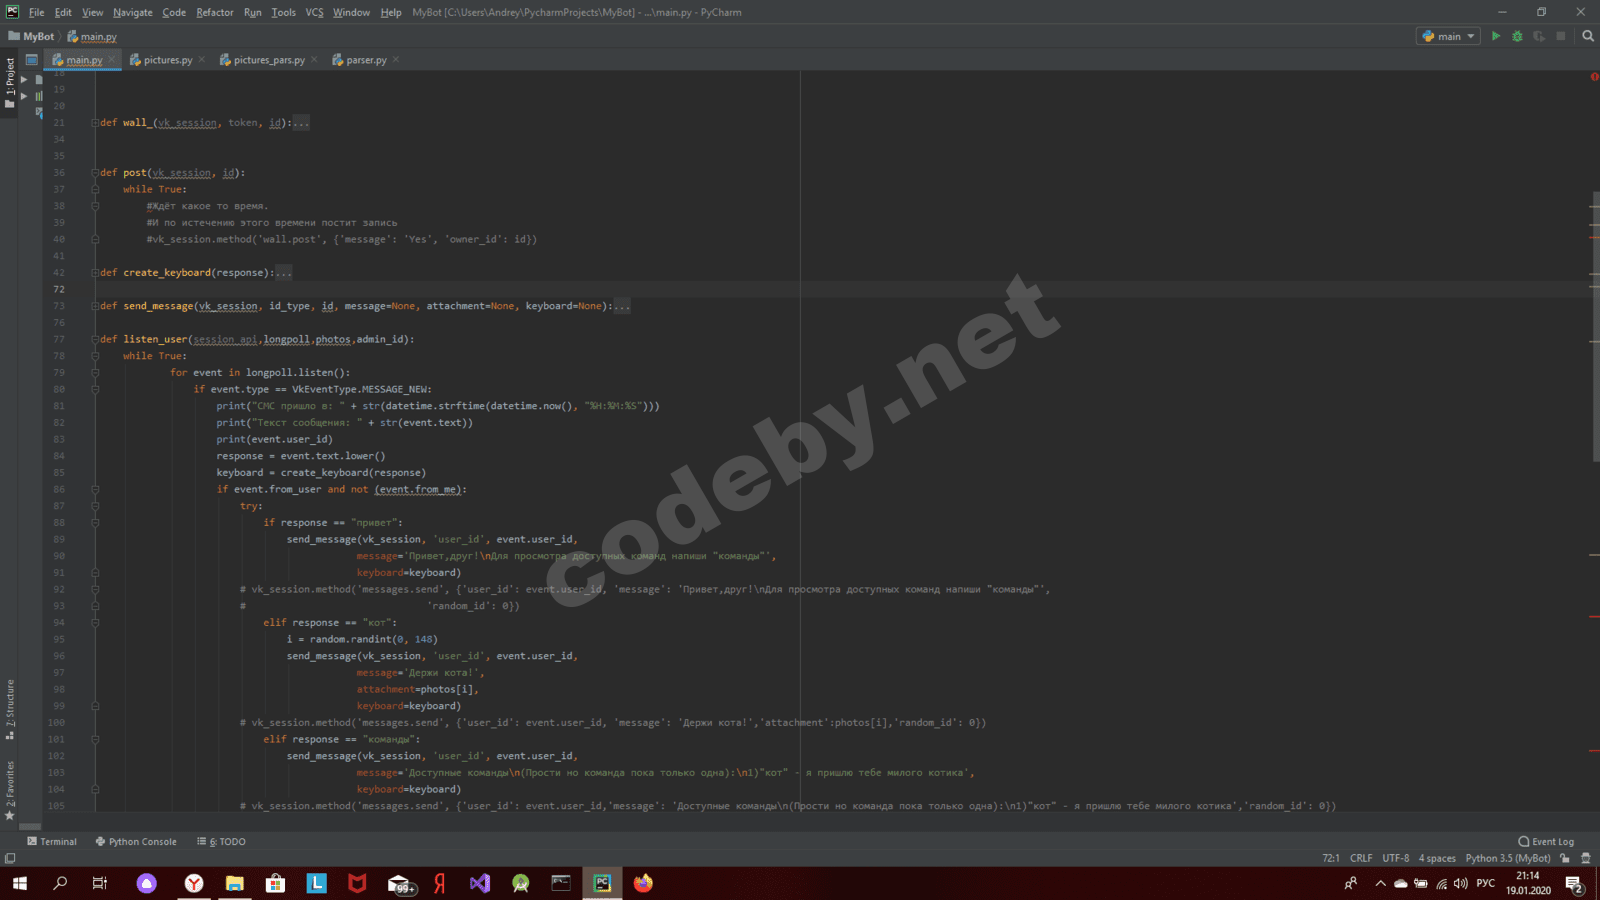The image size is (1600, 900).
Task: Expand the folded wall_ function
Action: (301, 123)
